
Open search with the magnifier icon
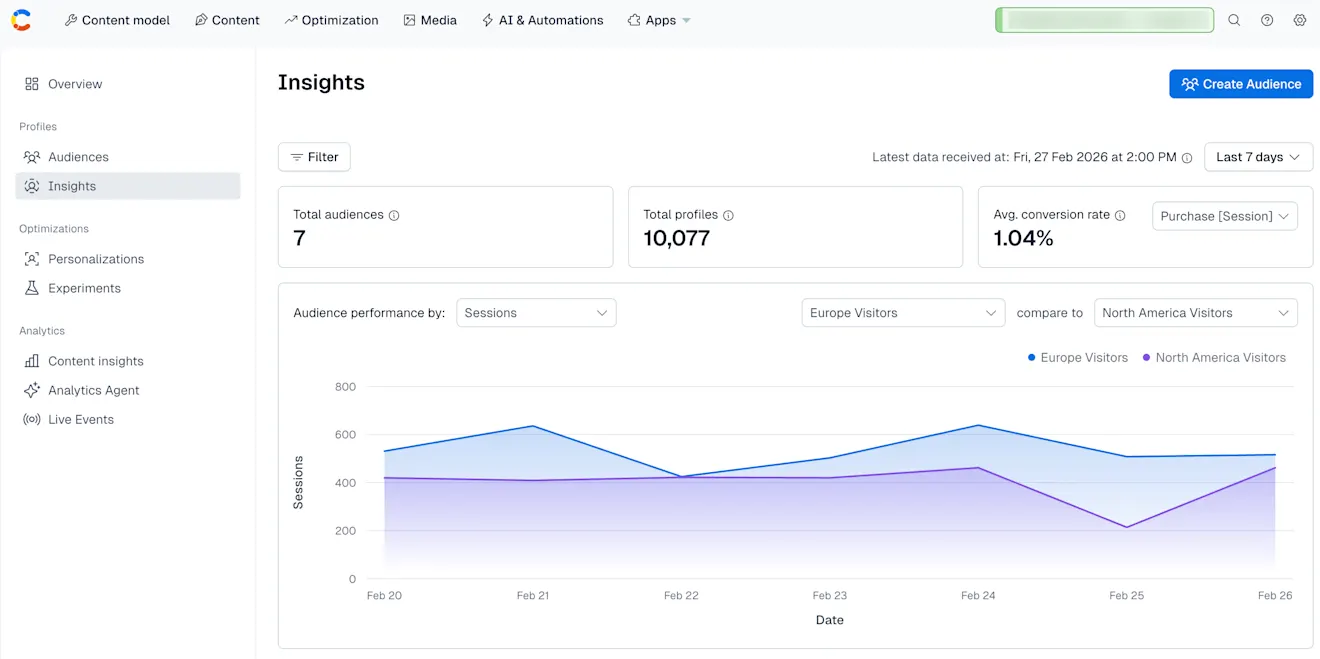pyautogui.click(x=1234, y=19)
